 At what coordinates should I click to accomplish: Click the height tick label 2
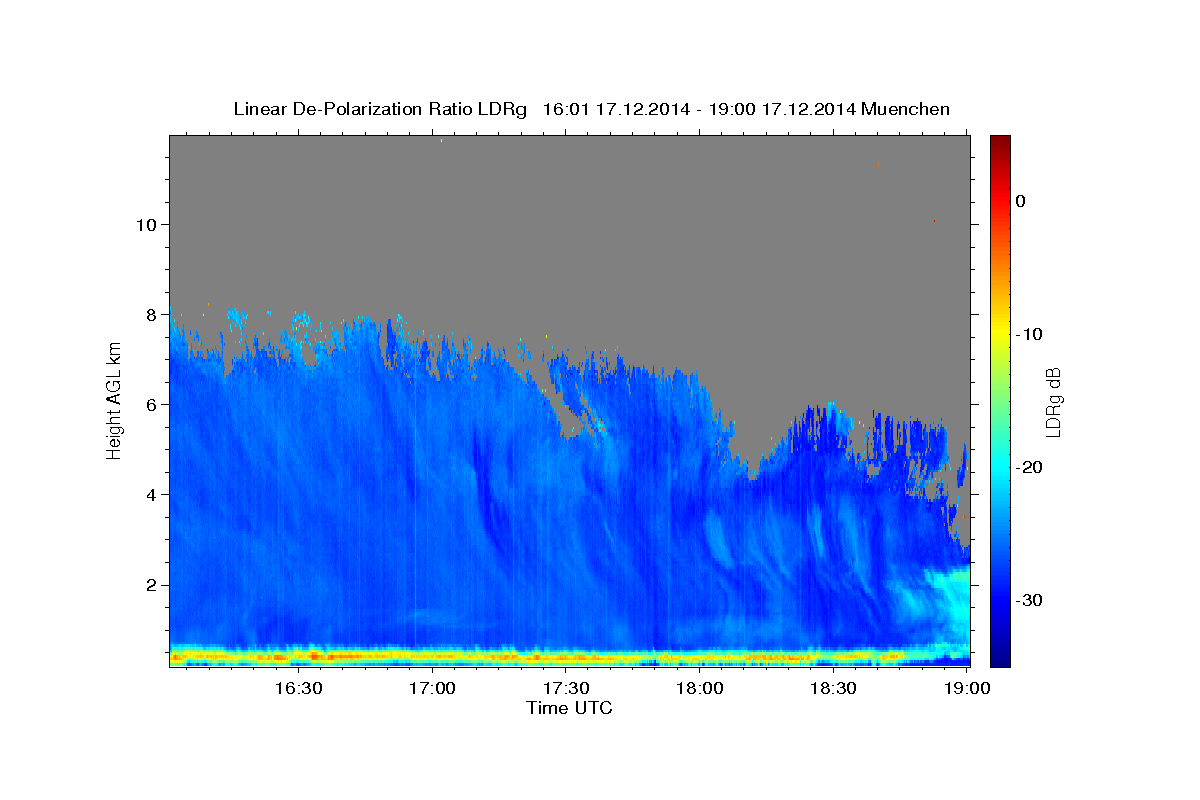tap(154, 584)
